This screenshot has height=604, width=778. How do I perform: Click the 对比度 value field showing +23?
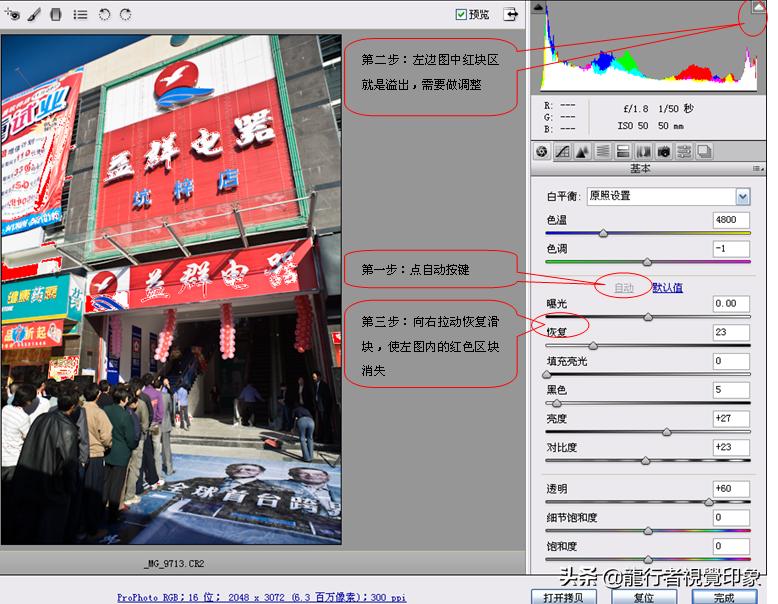731,448
